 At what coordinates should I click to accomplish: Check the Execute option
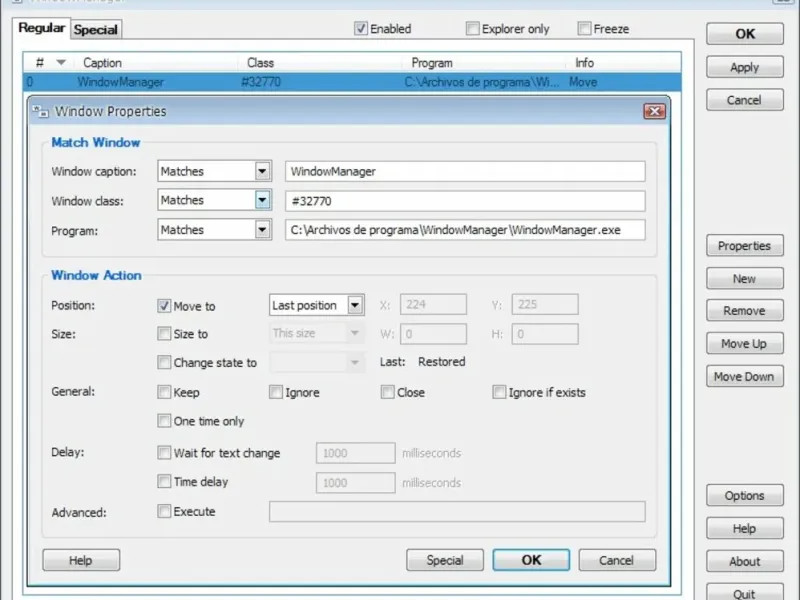164,511
